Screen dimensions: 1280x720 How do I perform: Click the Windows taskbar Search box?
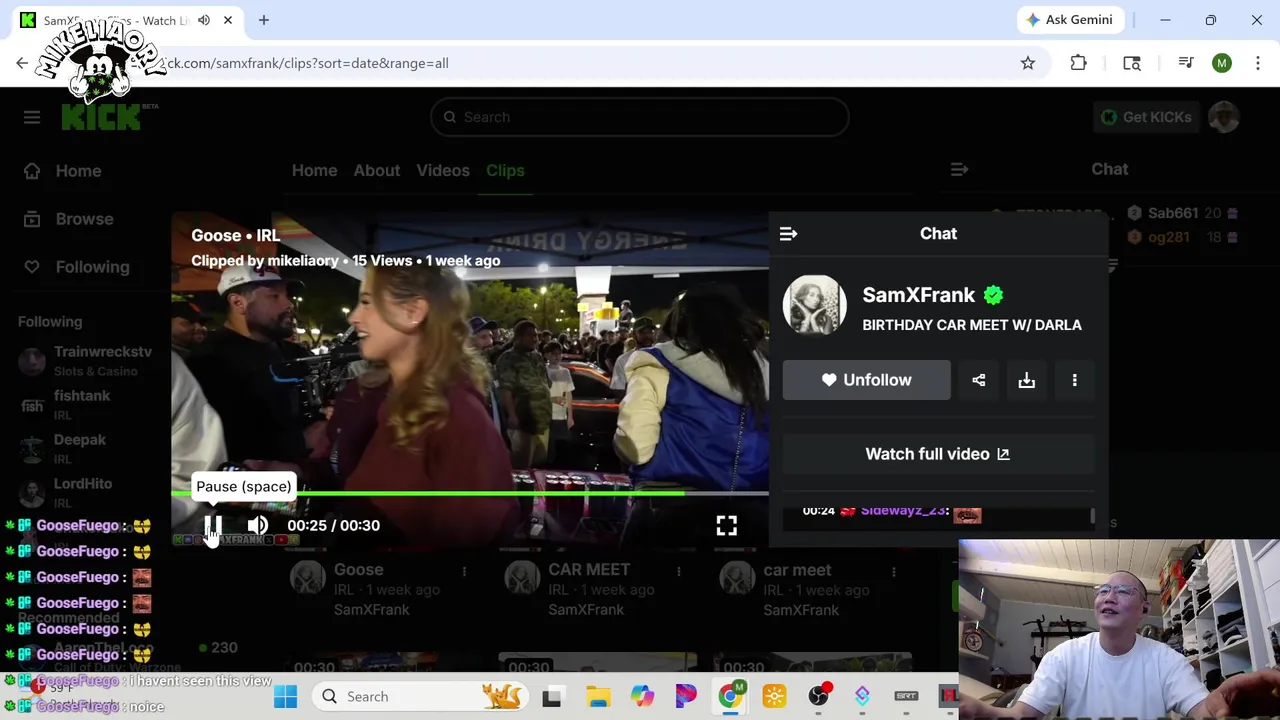420,696
